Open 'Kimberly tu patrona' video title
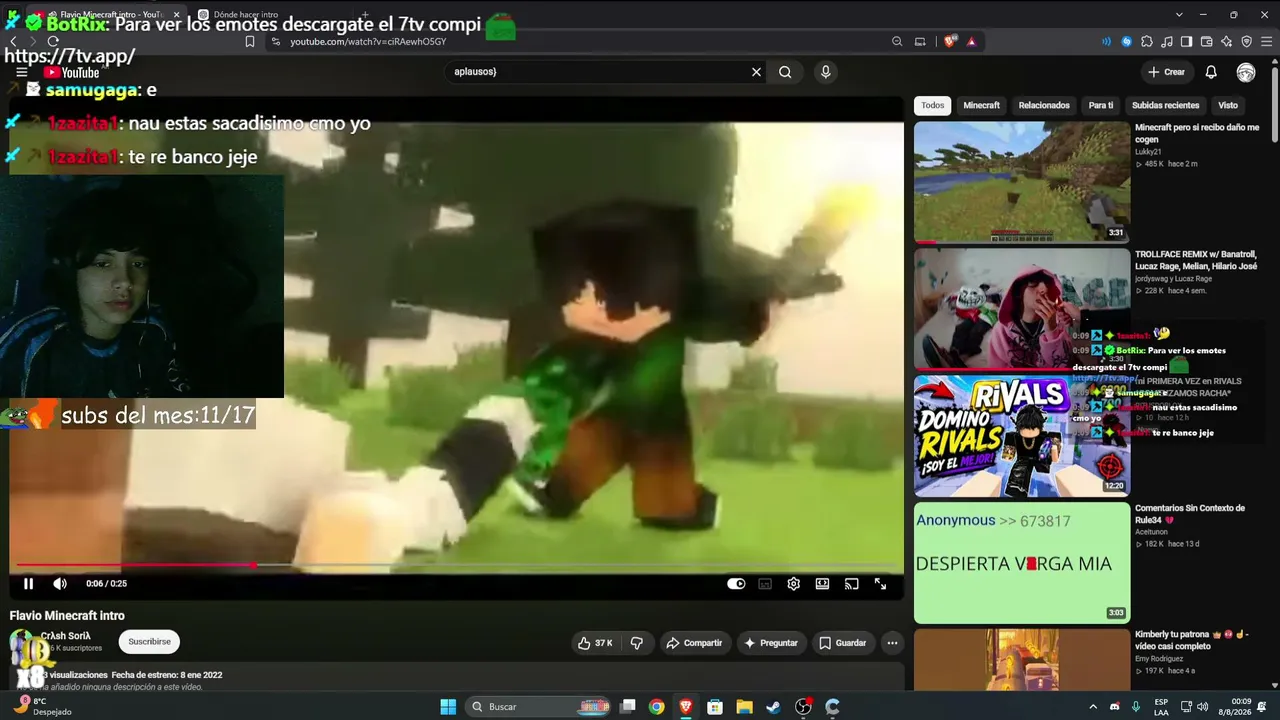Viewport: 1280px width, 720px height. point(1192,640)
